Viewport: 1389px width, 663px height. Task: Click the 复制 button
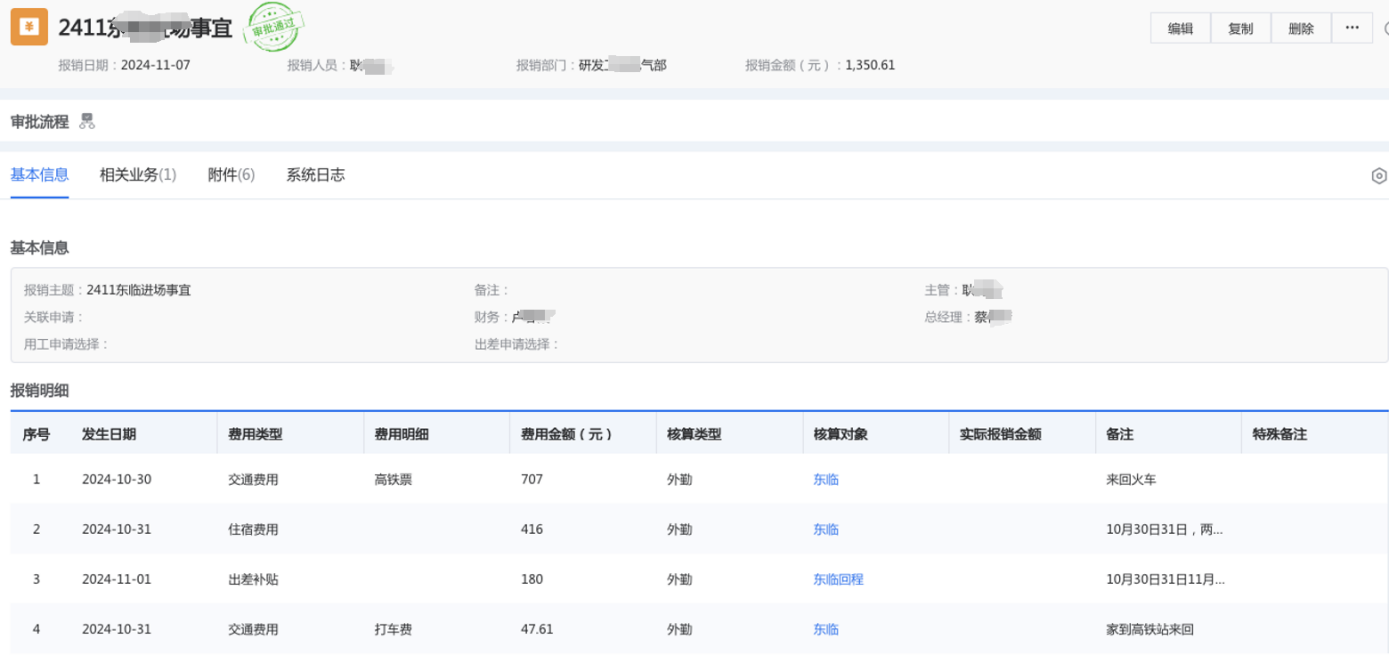click(1240, 28)
